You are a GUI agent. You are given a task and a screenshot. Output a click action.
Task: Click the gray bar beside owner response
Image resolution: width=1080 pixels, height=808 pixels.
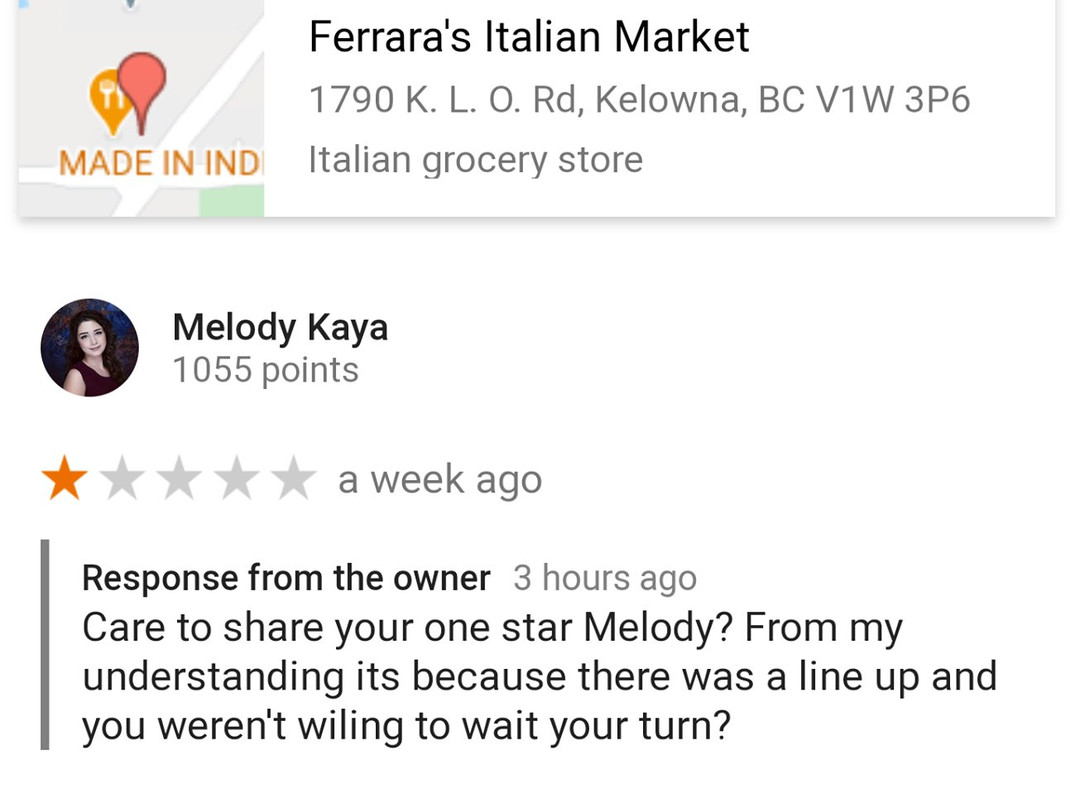(45, 645)
